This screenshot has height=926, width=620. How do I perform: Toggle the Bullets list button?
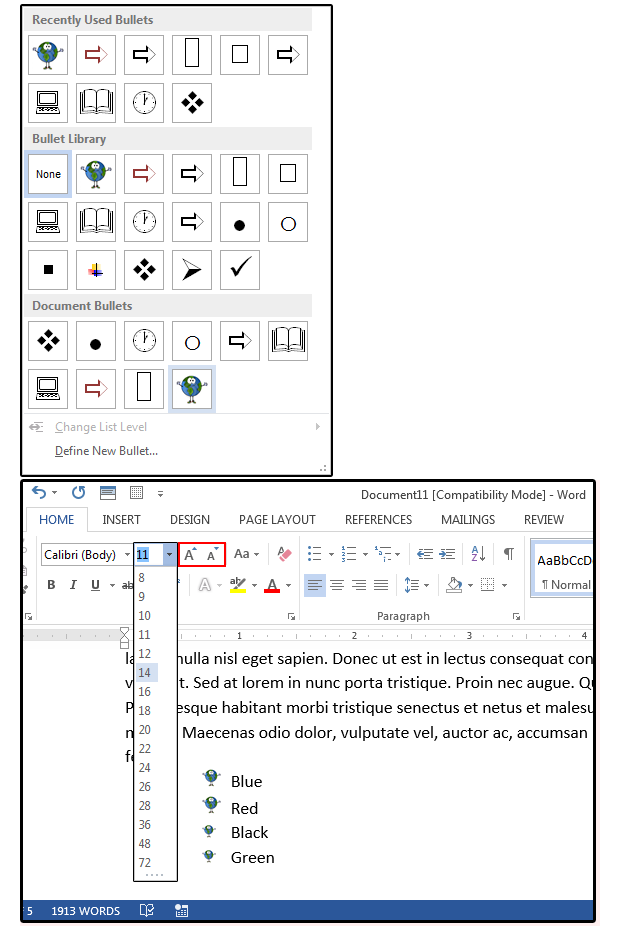tap(315, 554)
